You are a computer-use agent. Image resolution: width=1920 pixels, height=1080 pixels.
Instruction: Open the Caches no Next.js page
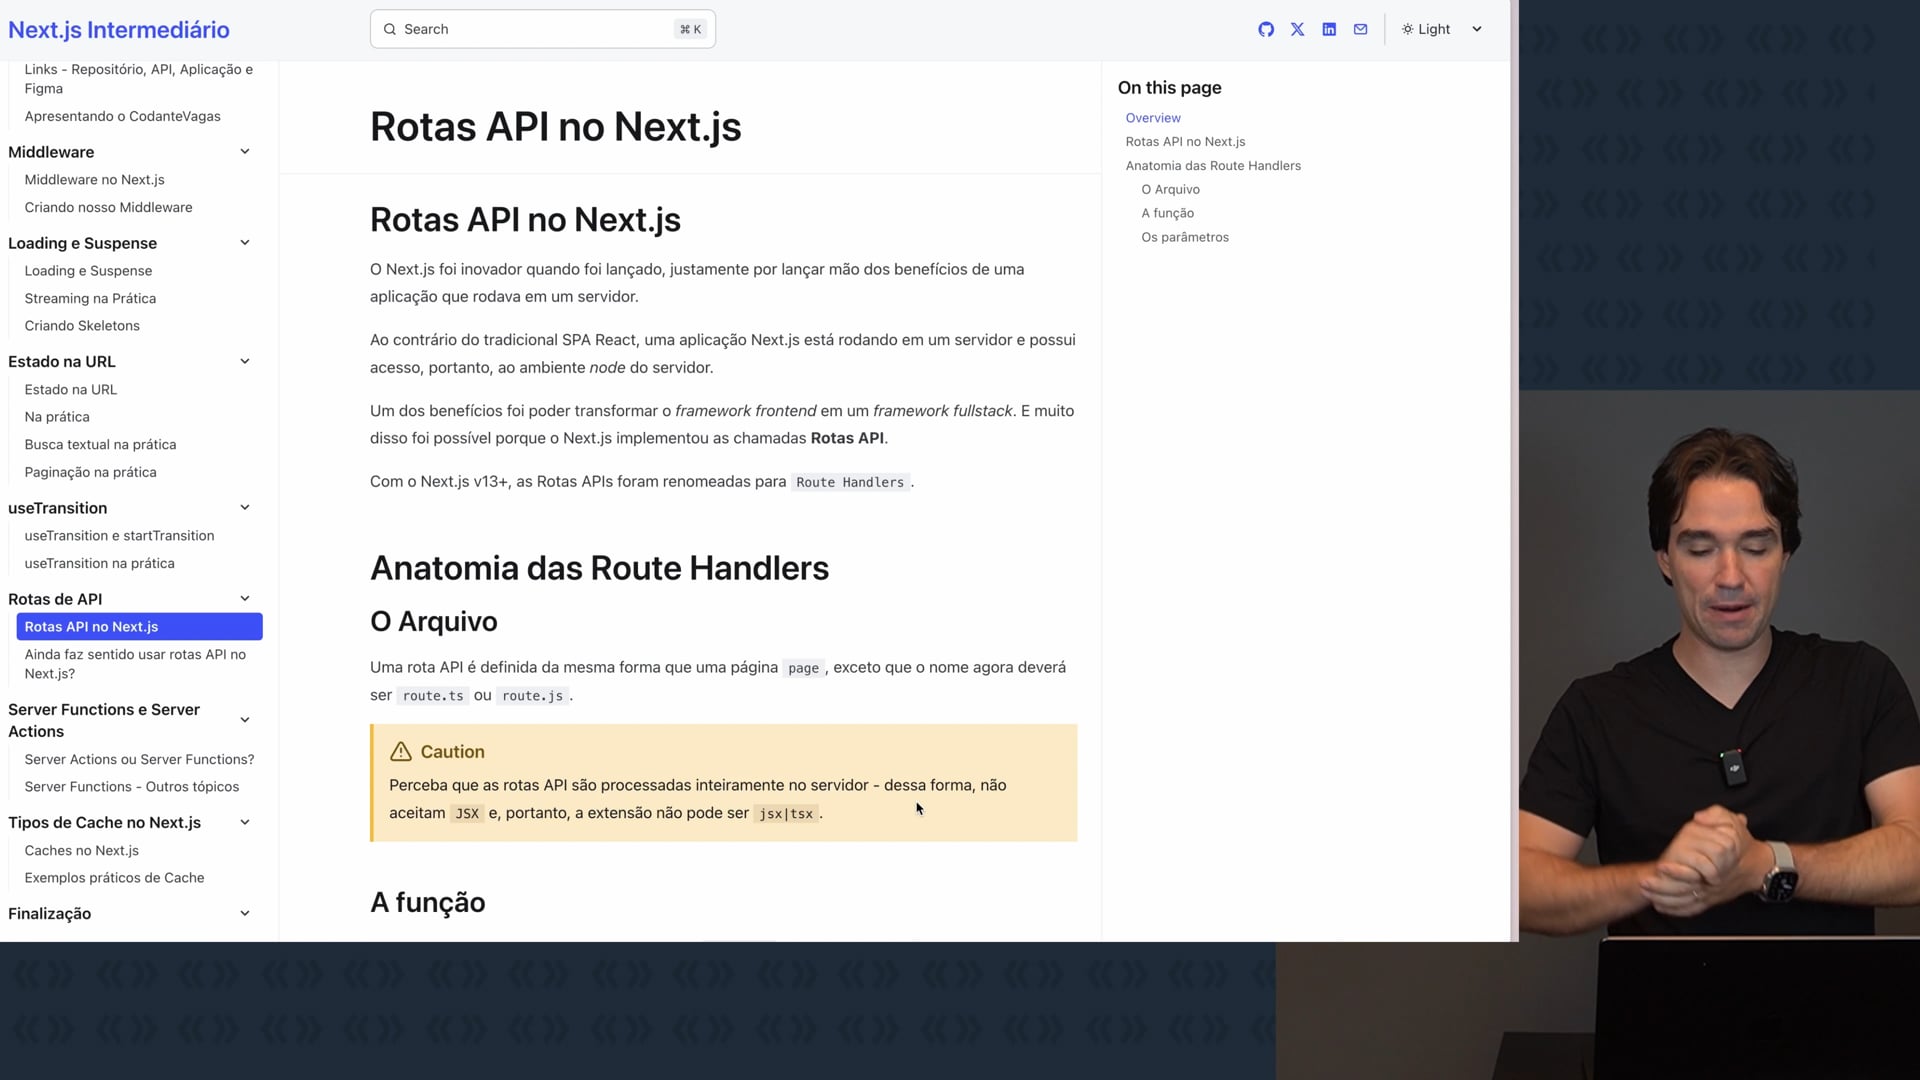pos(82,850)
